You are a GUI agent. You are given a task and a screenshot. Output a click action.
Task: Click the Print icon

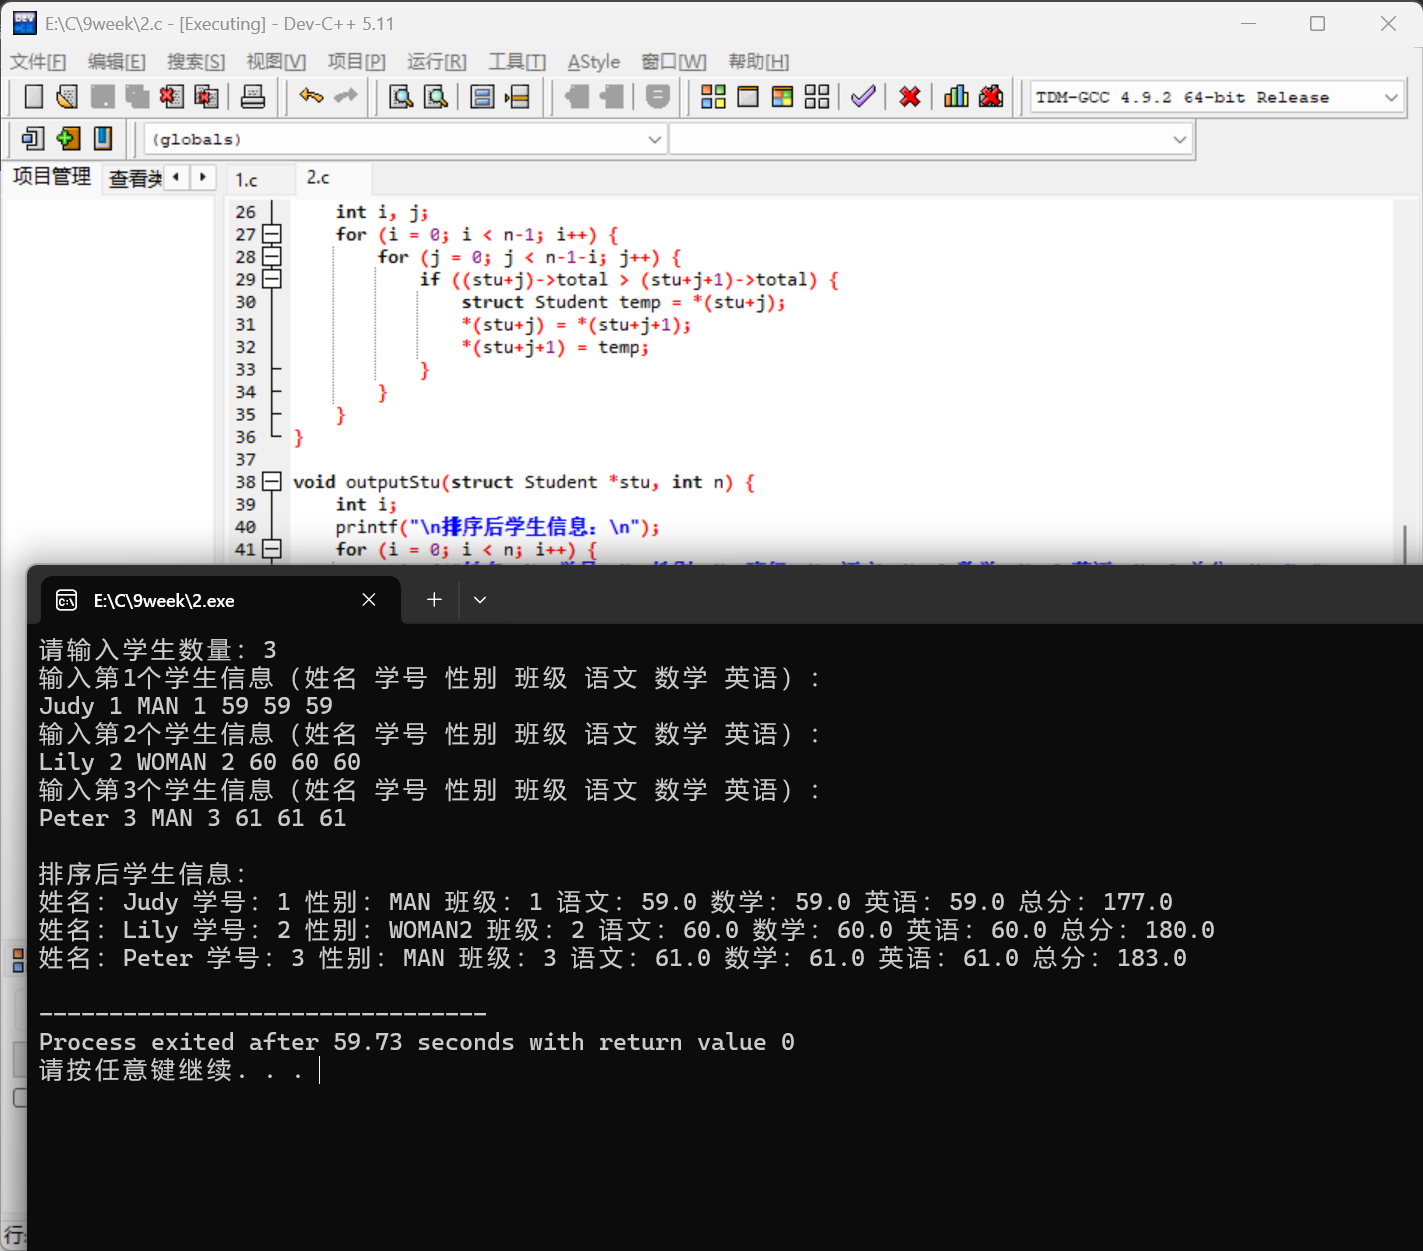[x=253, y=97]
